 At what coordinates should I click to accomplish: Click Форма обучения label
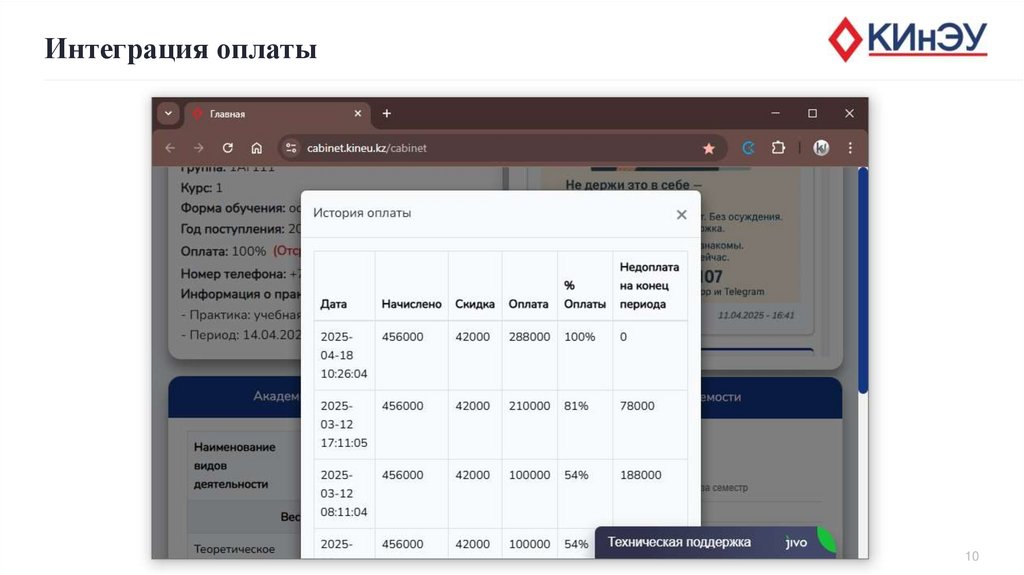click(232, 208)
